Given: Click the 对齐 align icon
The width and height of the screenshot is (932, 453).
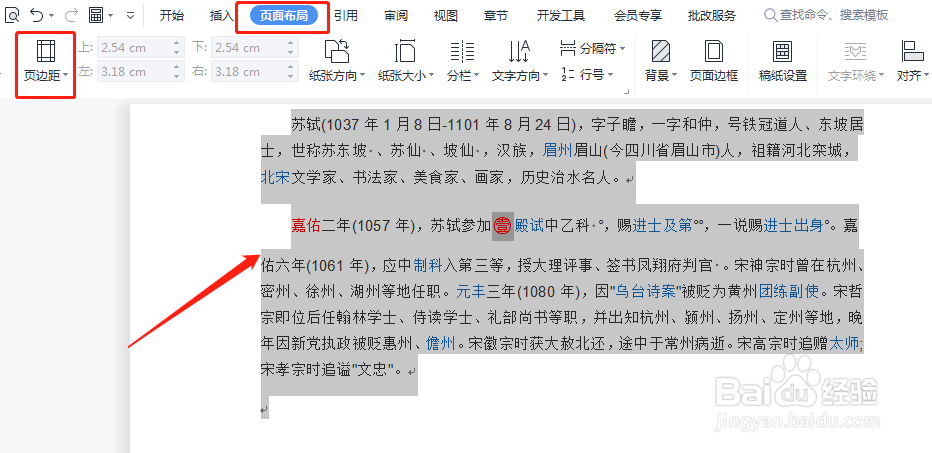Looking at the screenshot, I should tap(911, 51).
